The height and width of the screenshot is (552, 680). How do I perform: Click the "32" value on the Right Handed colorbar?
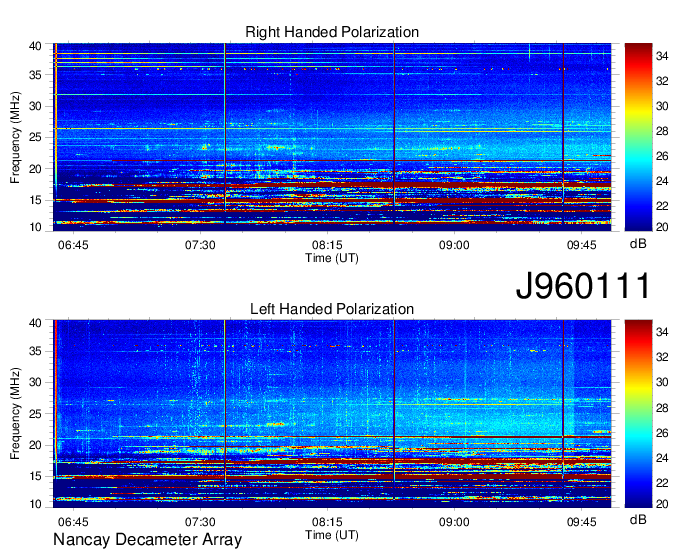click(x=662, y=81)
